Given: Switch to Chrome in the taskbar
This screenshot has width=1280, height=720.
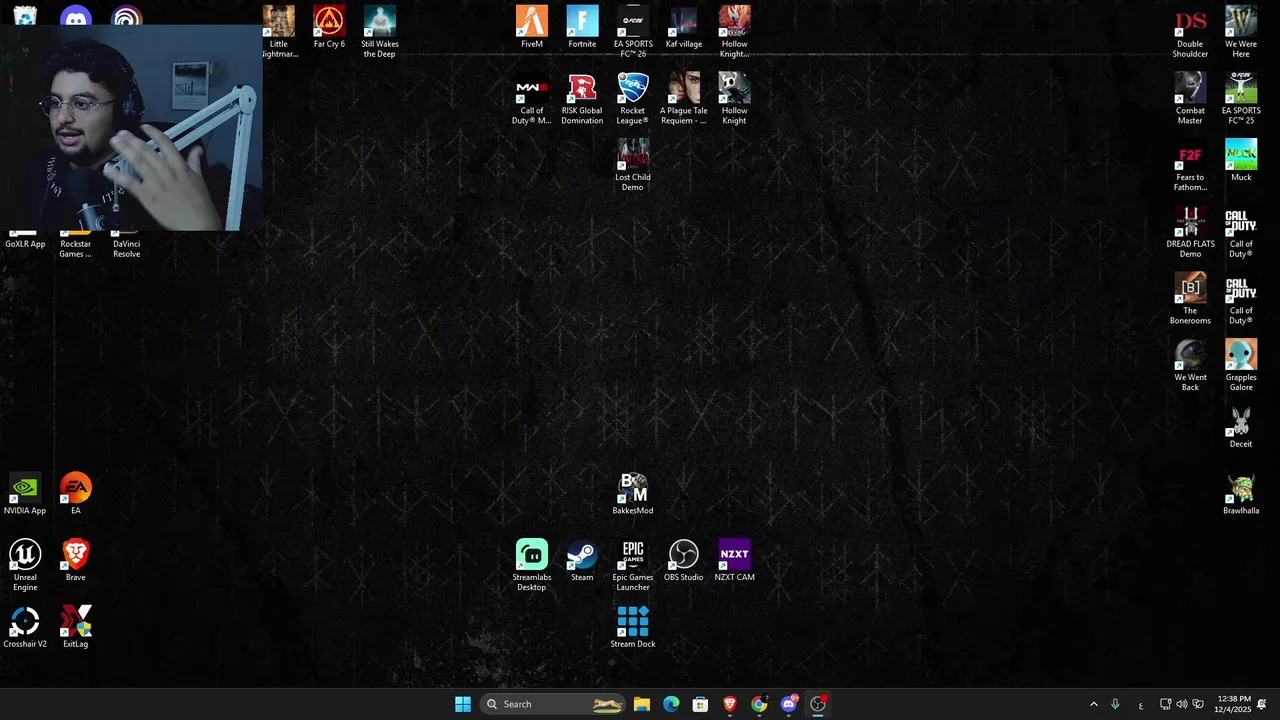Looking at the screenshot, I should coord(759,704).
